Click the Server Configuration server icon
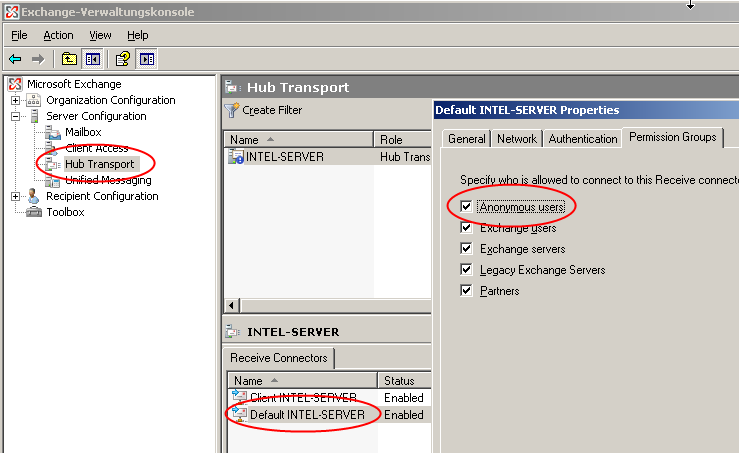 point(34,116)
